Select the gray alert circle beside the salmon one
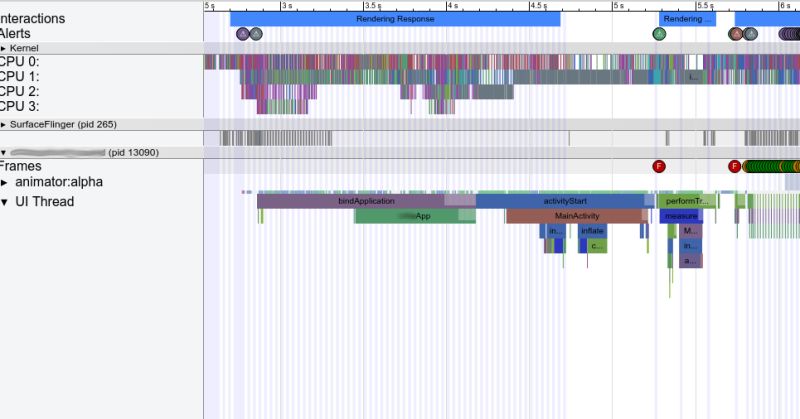The width and height of the screenshot is (800, 419). pyautogui.click(x=750, y=34)
